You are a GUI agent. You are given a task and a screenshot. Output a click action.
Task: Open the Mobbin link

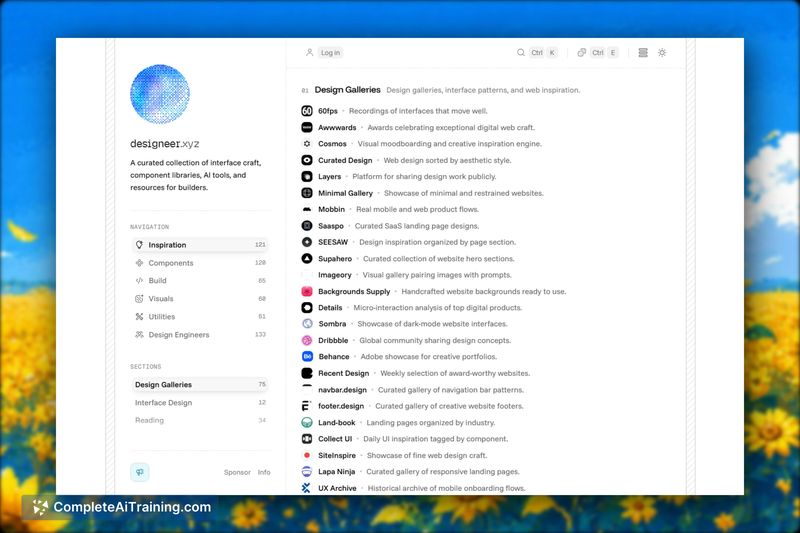point(332,209)
